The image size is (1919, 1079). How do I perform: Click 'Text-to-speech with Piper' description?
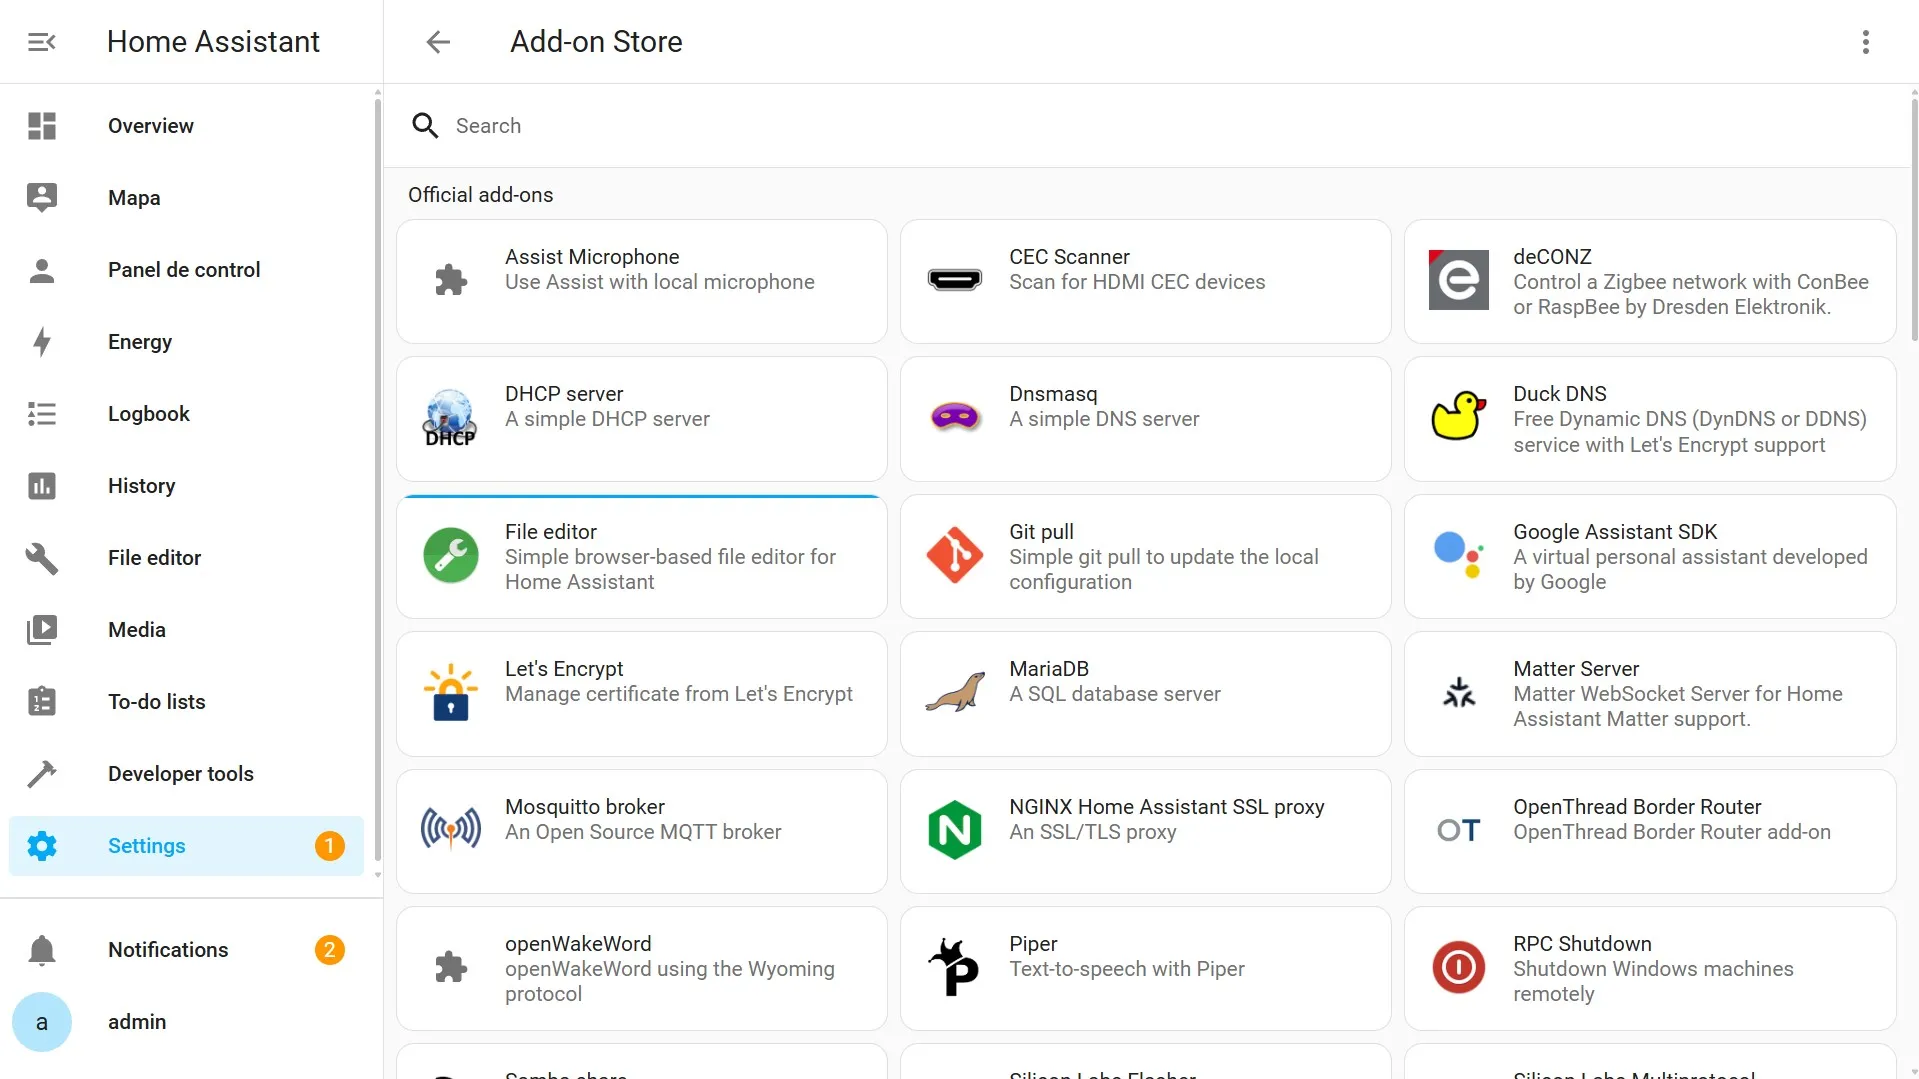(1127, 969)
